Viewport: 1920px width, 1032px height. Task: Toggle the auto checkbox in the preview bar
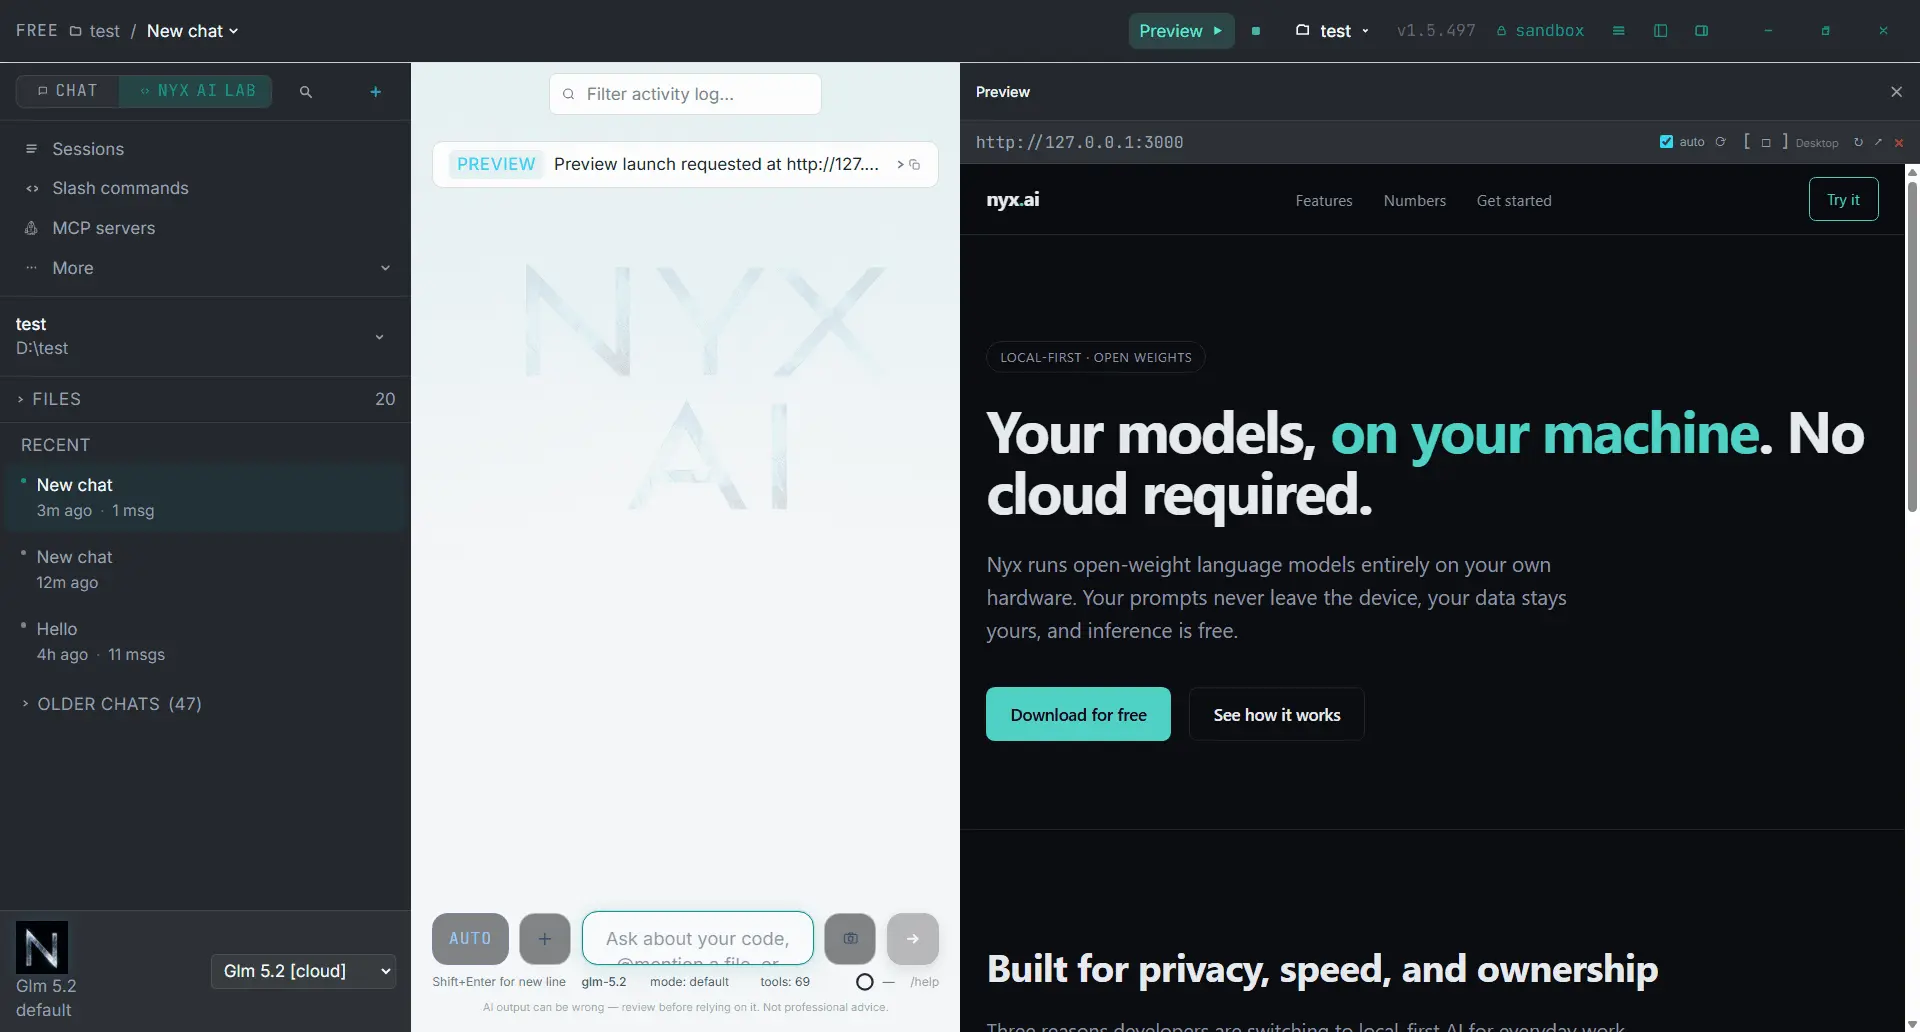(1666, 142)
